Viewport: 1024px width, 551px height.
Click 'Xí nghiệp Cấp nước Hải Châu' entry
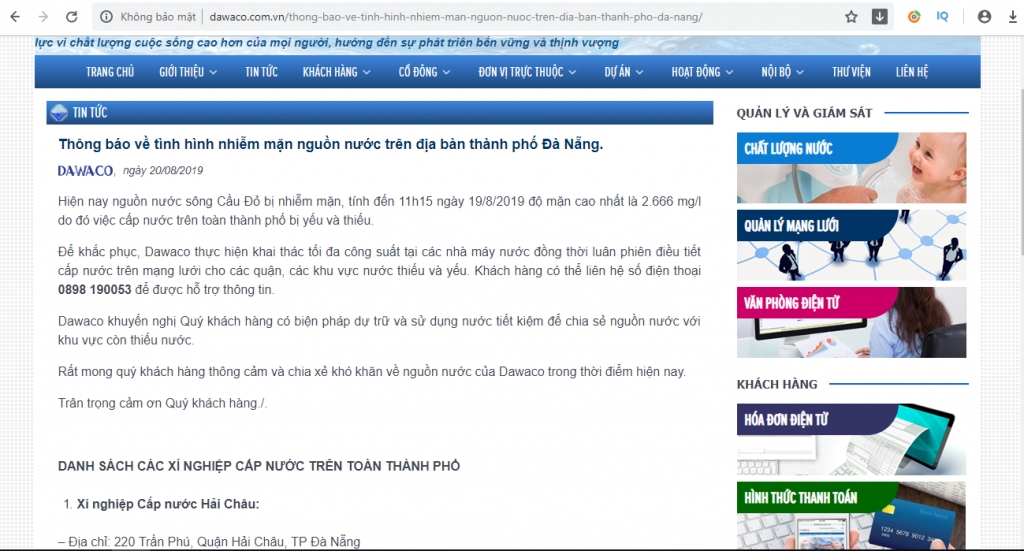[168, 504]
